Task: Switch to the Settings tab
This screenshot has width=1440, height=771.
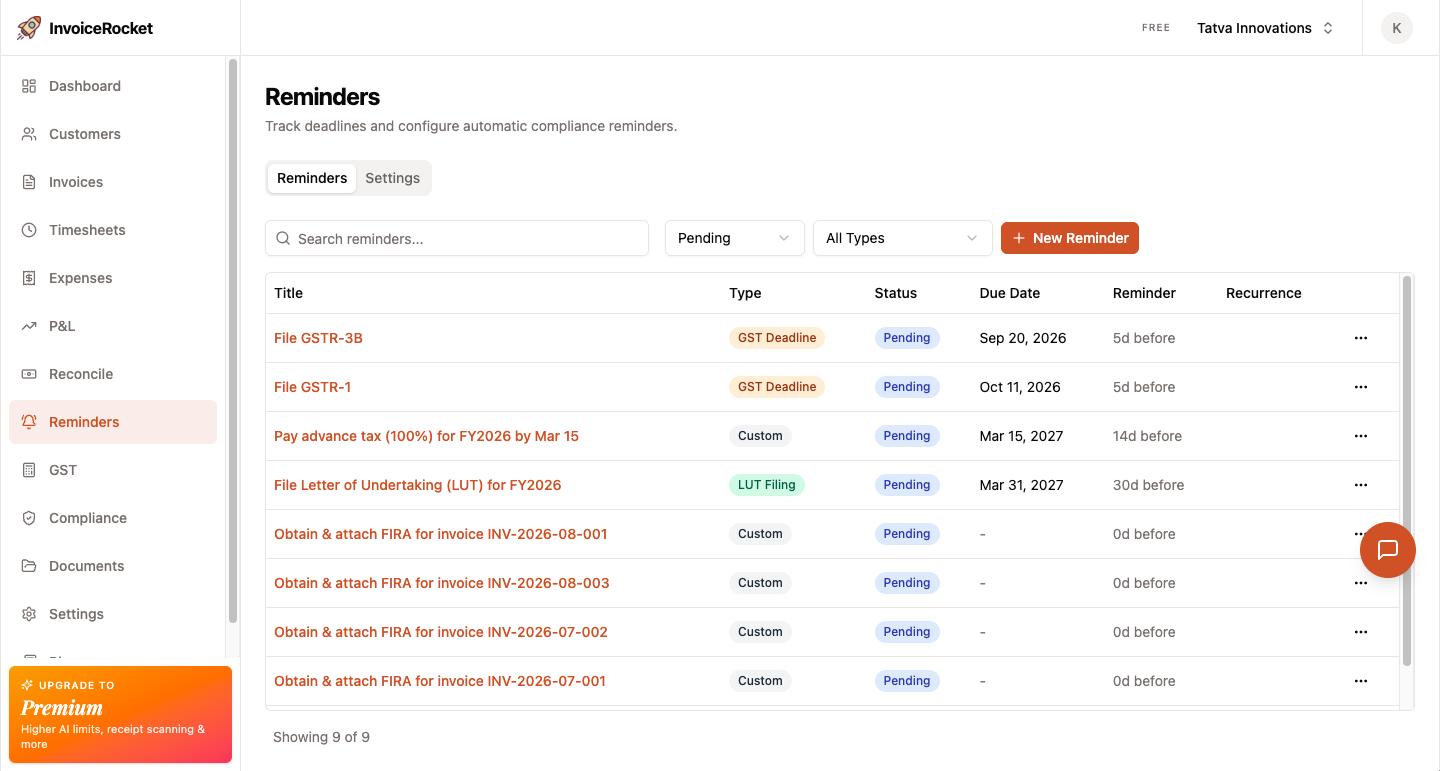Action: [x=392, y=178]
